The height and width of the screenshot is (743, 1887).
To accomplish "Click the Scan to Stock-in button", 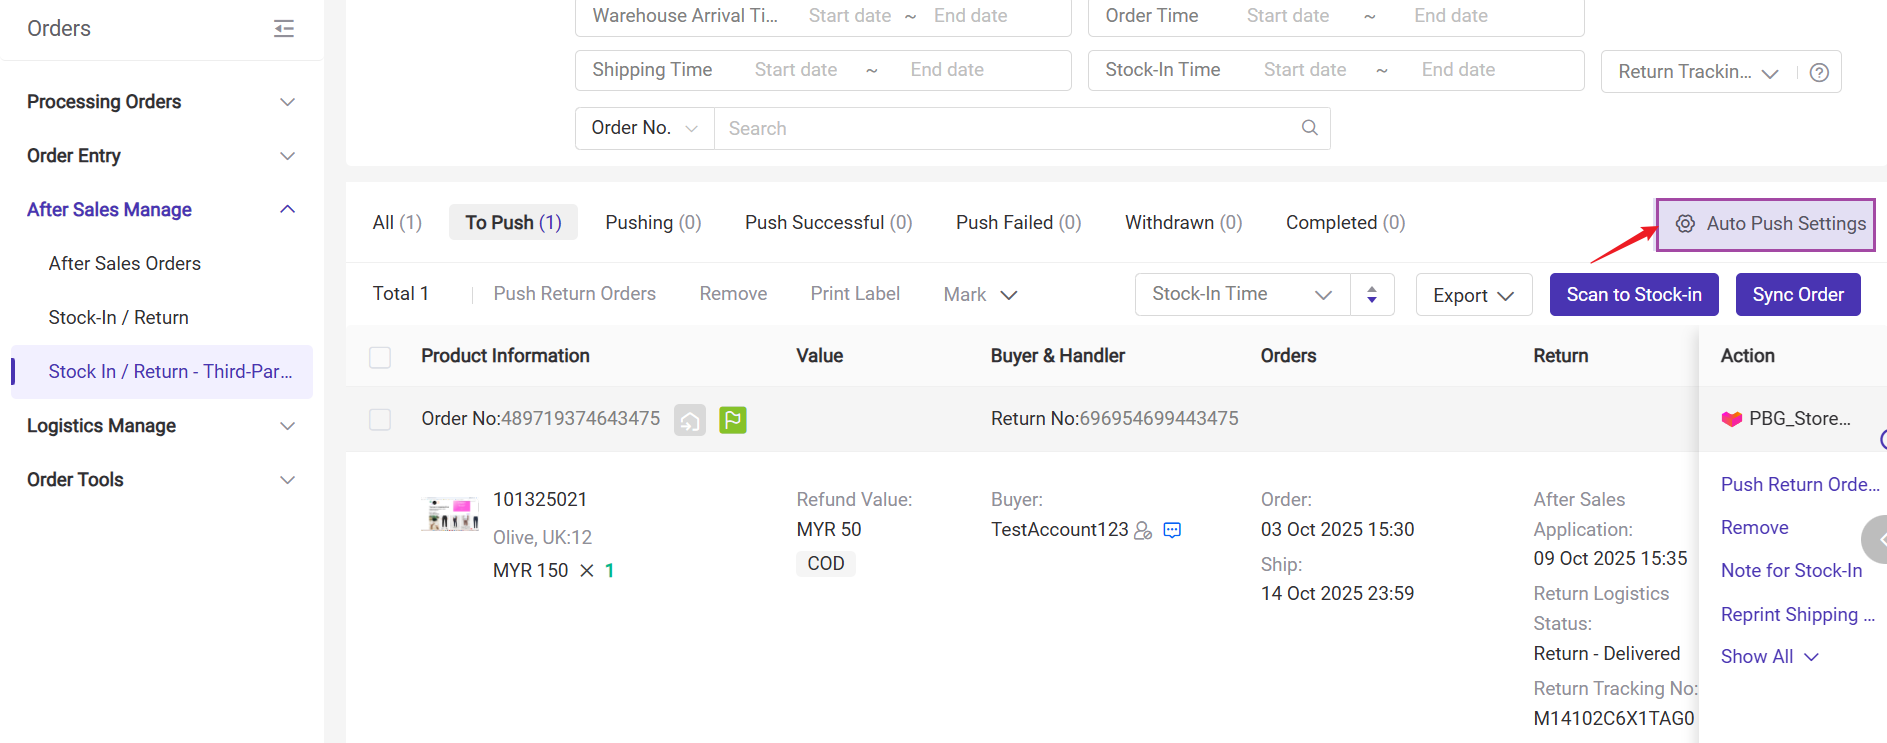I will tap(1633, 295).
